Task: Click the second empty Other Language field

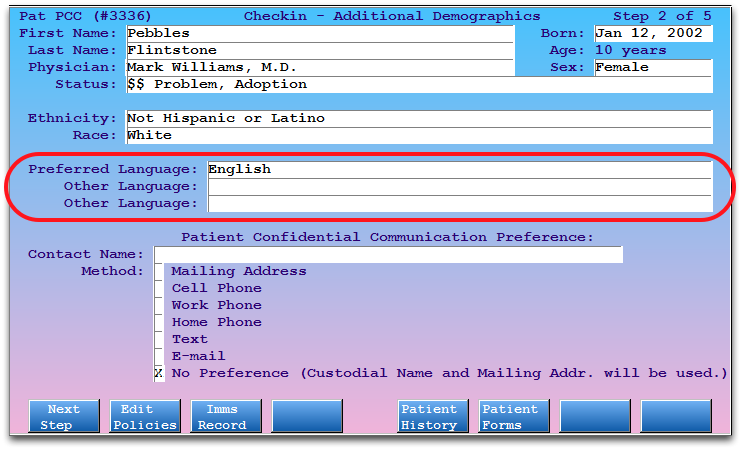Action: [460, 204]
